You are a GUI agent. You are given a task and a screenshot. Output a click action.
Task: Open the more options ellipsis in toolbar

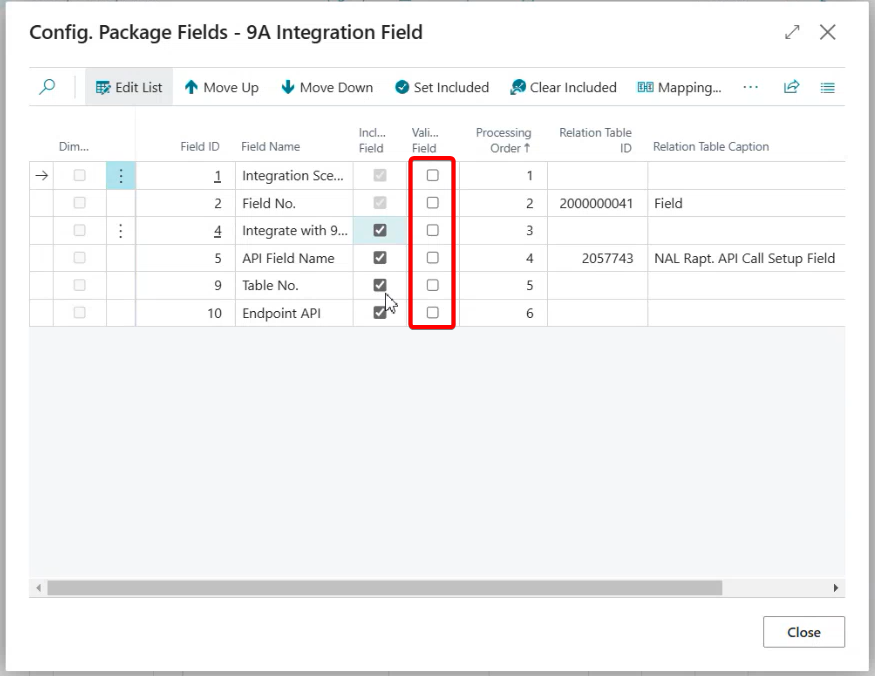coord(750,87)
